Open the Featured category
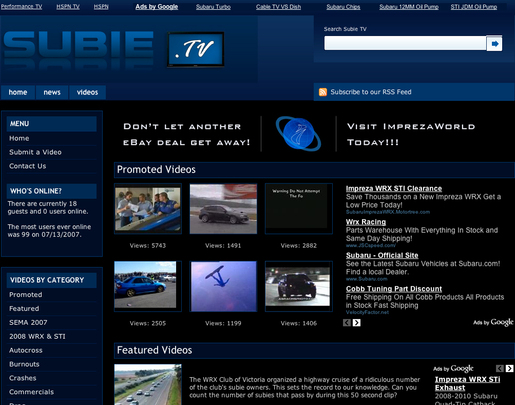Viewport: 515px width, 405px height. (x=24, y=309)
